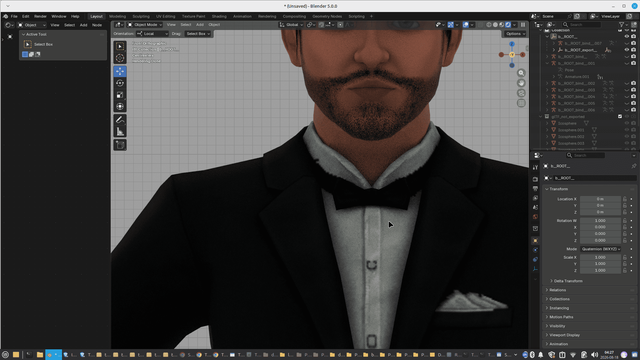Activate the Scale tool
This screenshot has height=360, width=640.
[x=120, y=95]
